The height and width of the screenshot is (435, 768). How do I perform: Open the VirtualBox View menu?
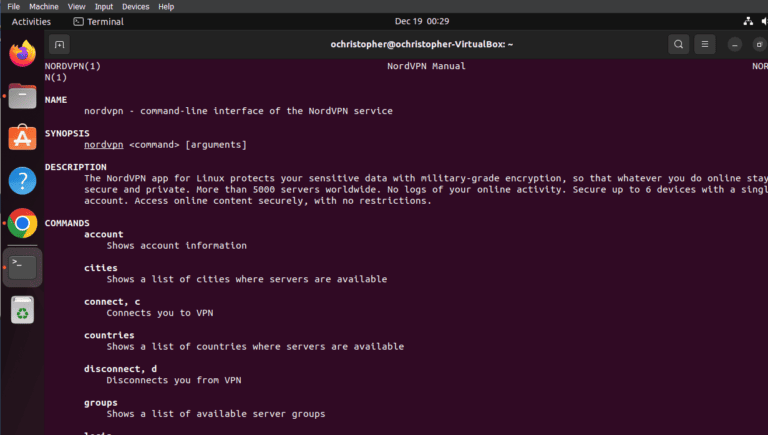[76, 6]
